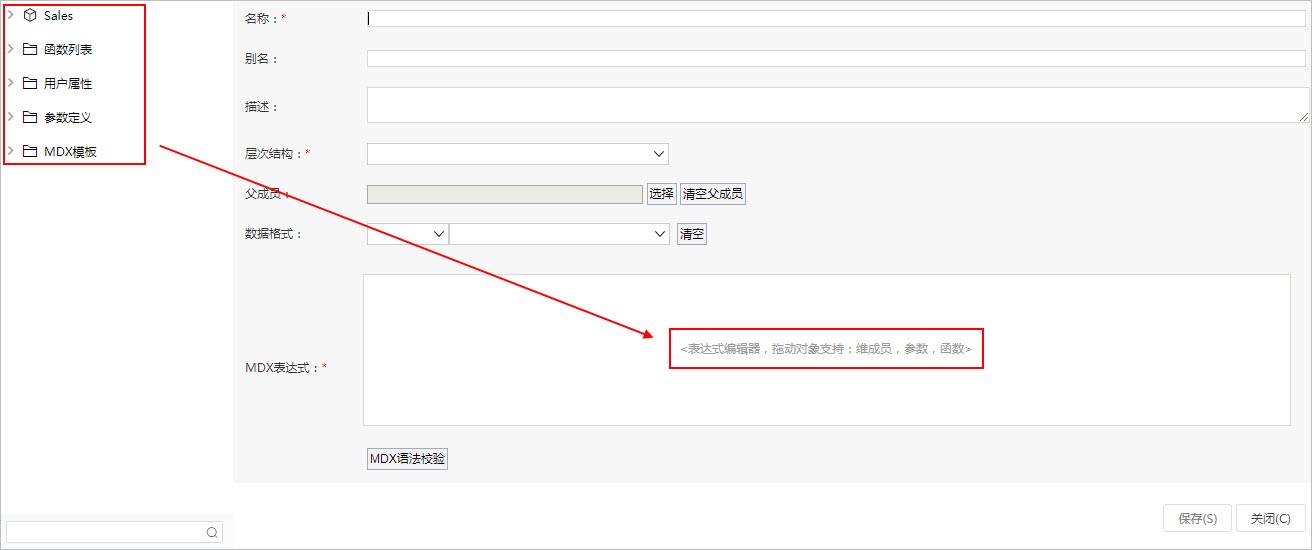The image size is (1312, 550).
Task: Select the 用户属性 tree label
Action: coord(68,84)
